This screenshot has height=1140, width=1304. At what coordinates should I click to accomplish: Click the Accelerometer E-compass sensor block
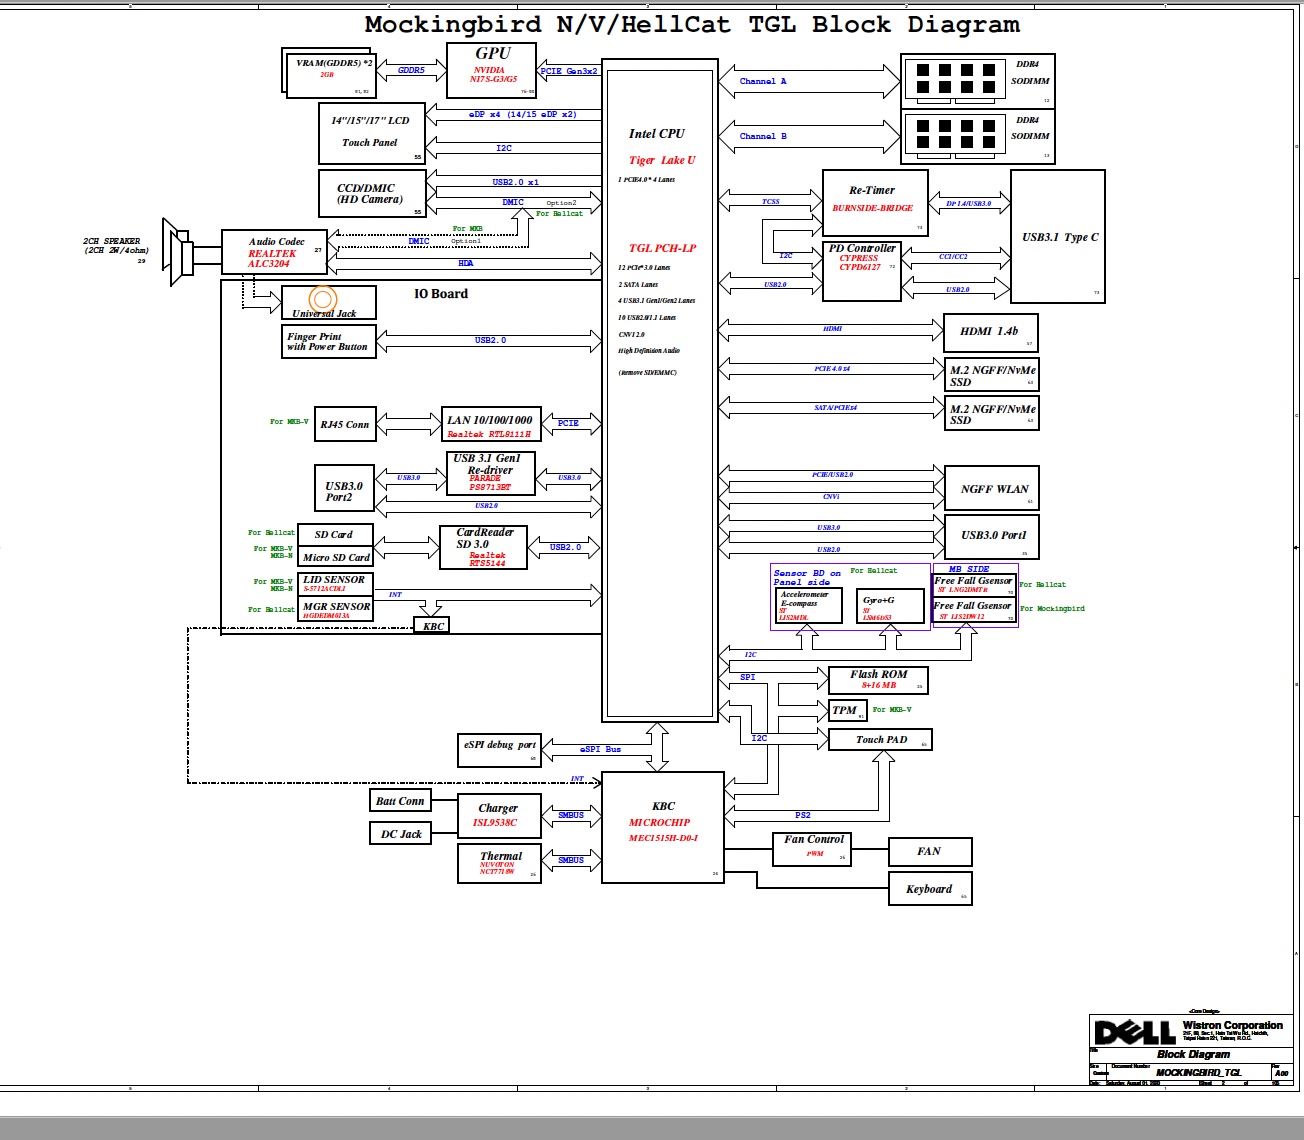(x=809, y=606)
